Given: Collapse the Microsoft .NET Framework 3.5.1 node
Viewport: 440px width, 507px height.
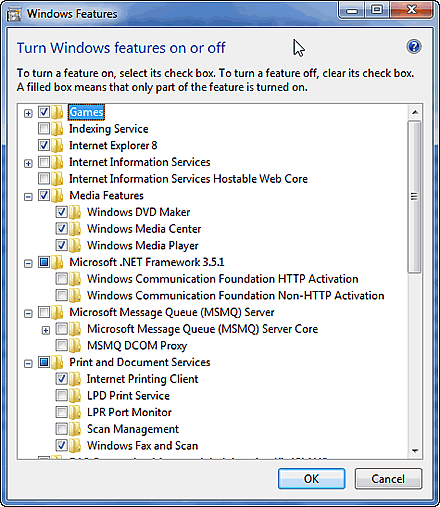Looking at the screenshot, I should [x=28, y=264].
